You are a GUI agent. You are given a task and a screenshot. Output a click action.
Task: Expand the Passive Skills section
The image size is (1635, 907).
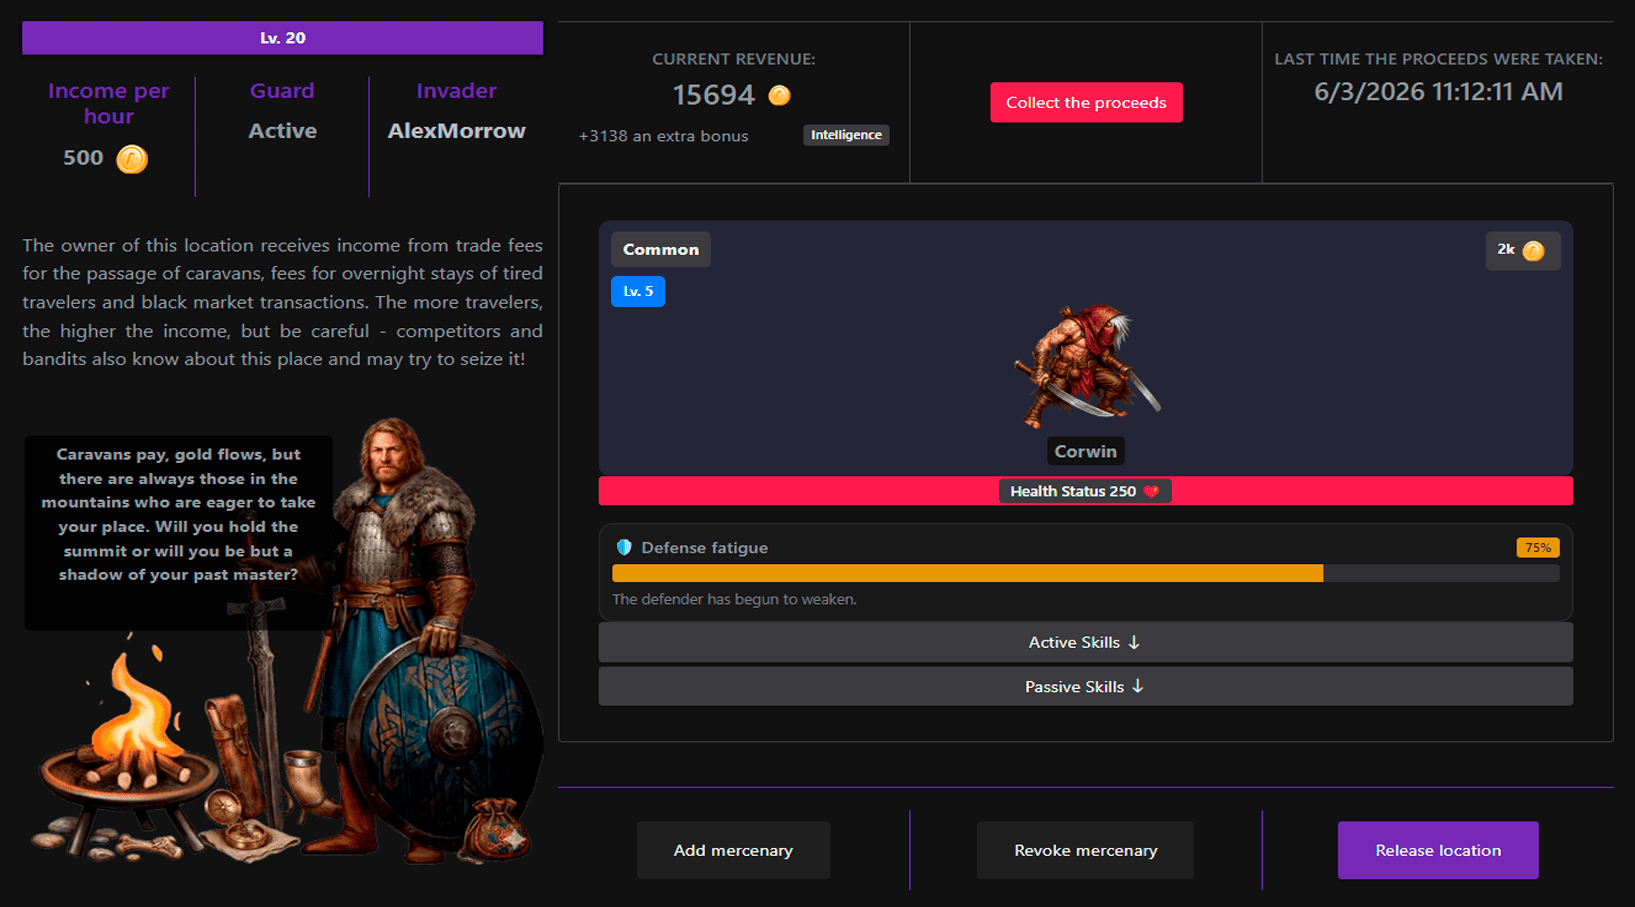click(1085, 687)
